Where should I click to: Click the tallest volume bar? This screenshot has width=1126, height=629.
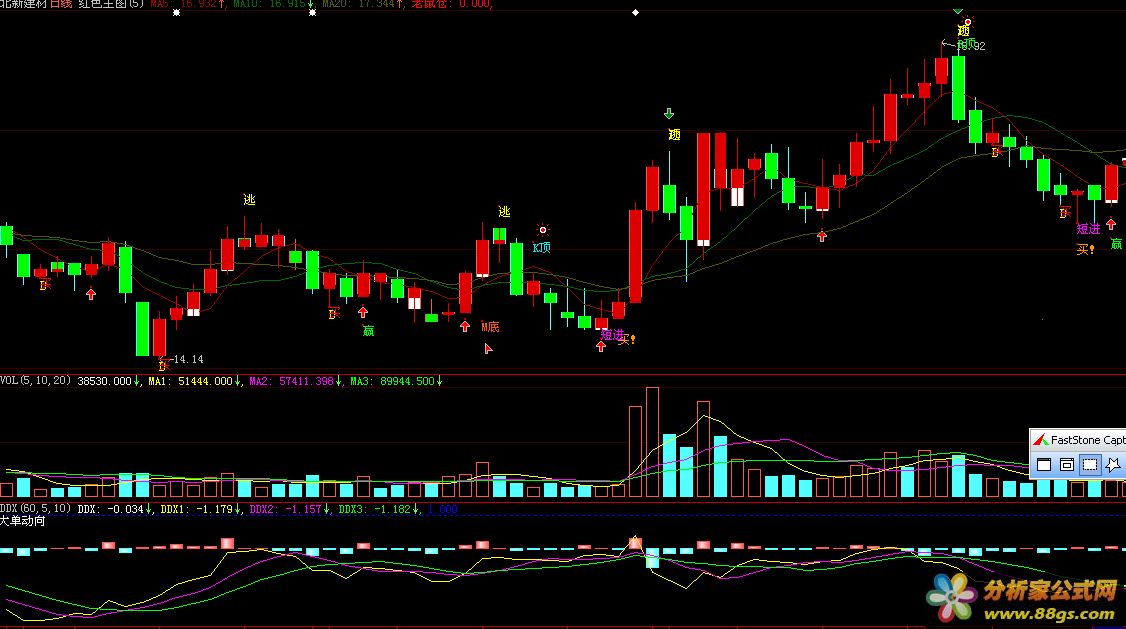point(652,442)
